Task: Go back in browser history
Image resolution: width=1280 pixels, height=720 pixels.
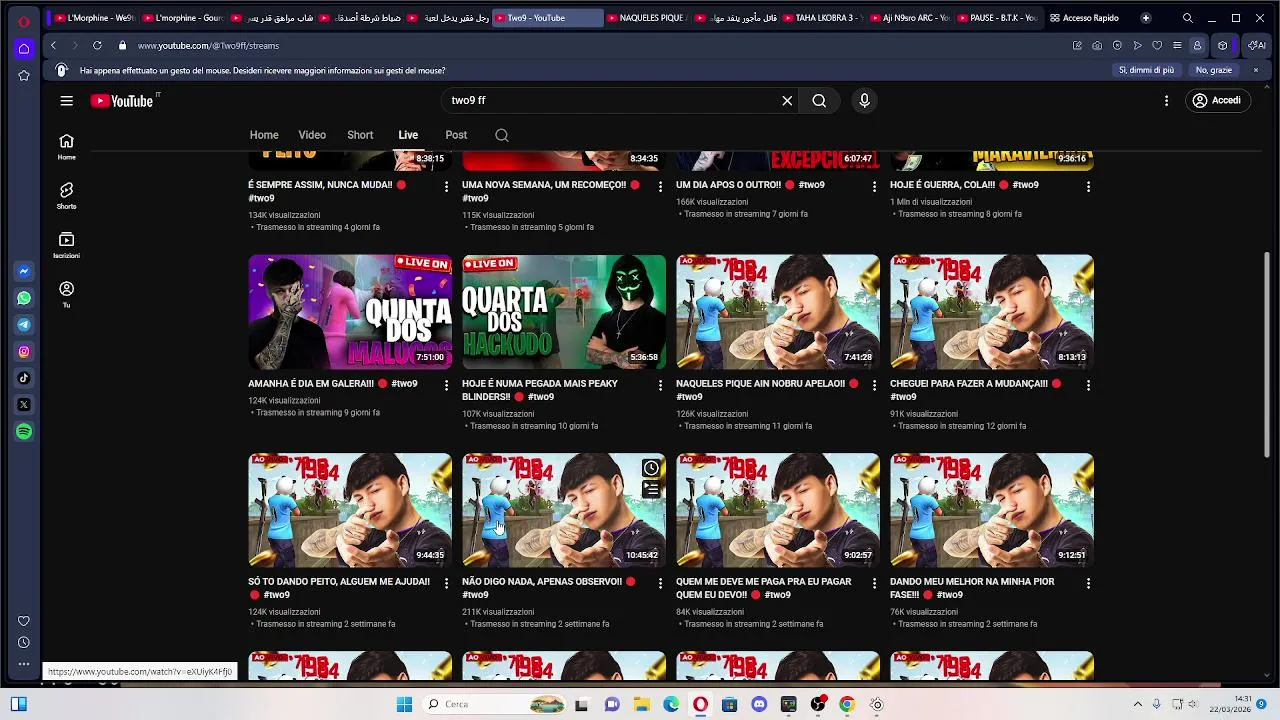Action: [x=53, y=45]
